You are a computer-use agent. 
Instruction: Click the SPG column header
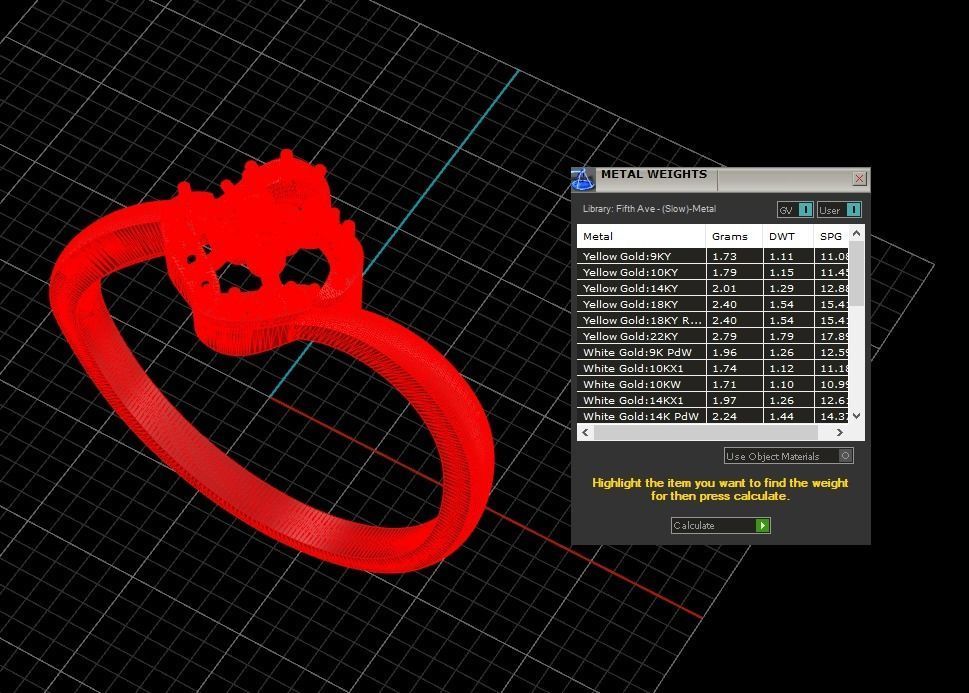(x=831, y=236)
